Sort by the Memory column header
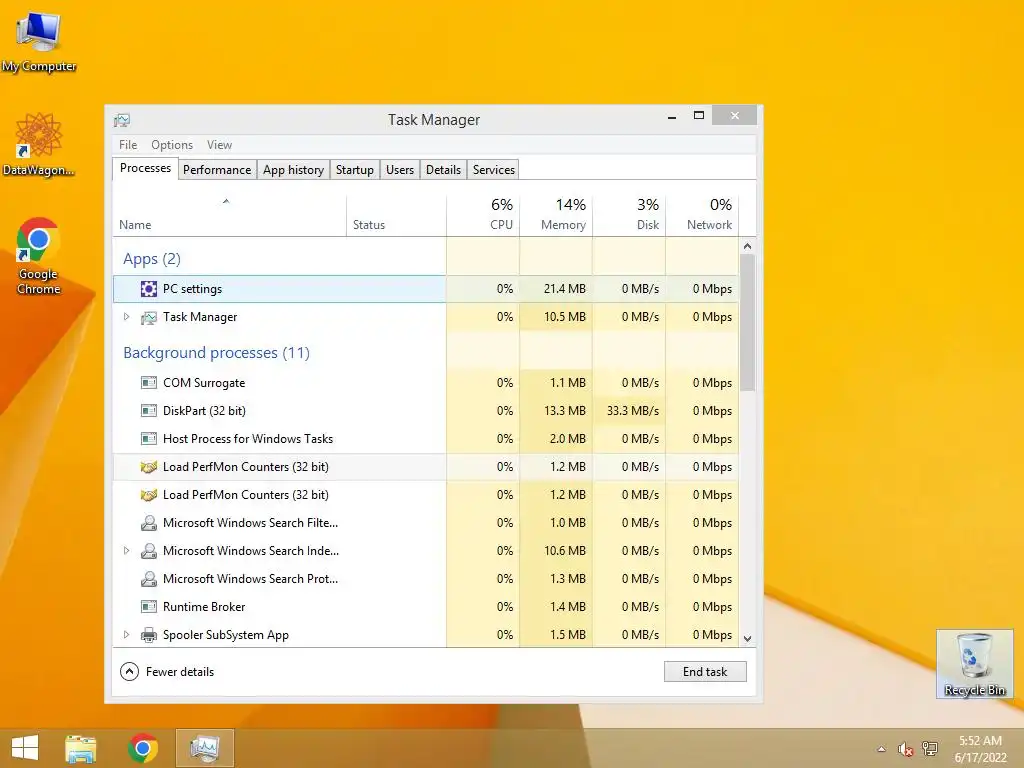This screenshot has width=1024, height=768. 556,216
